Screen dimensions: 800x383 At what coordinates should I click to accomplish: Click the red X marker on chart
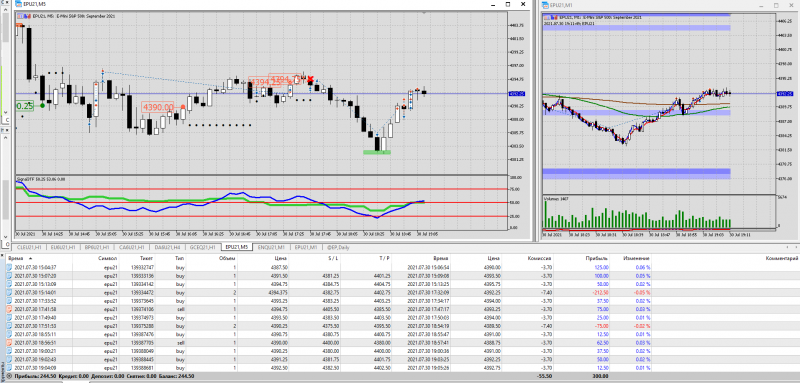tap(310, 79)
